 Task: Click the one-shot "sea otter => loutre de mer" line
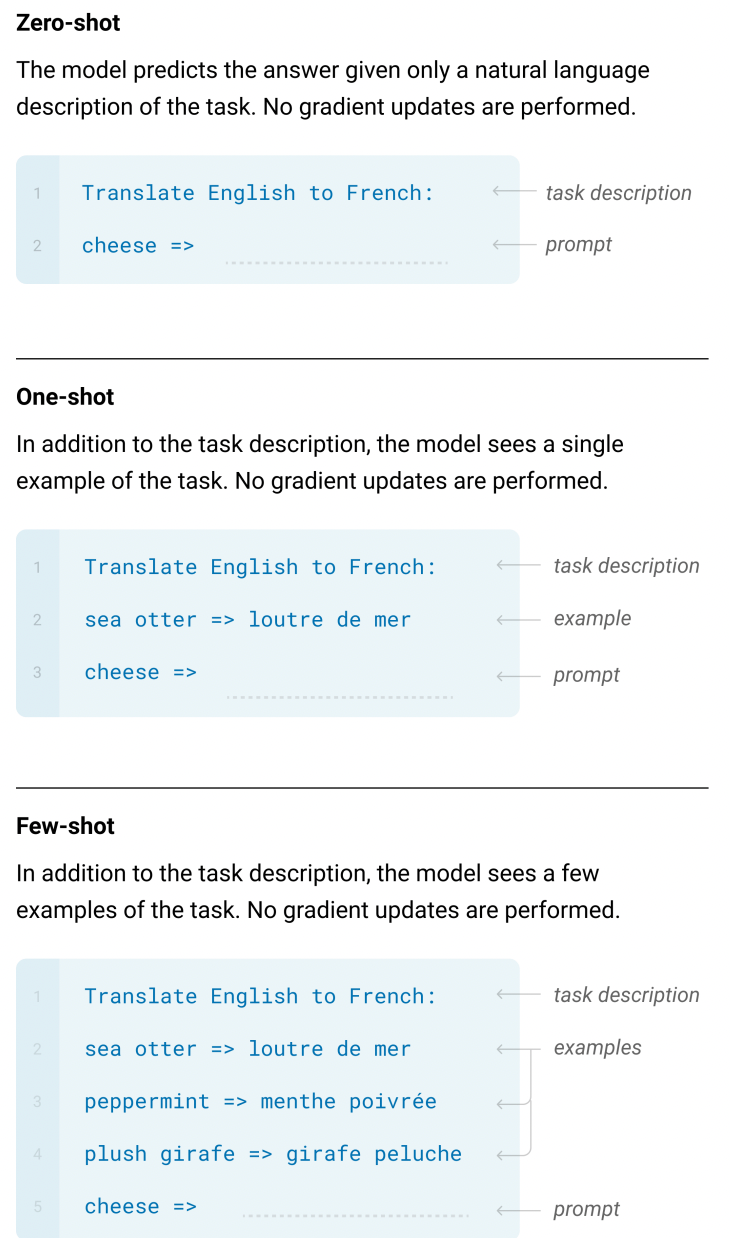pyautogui.click(x=248, y=620)
